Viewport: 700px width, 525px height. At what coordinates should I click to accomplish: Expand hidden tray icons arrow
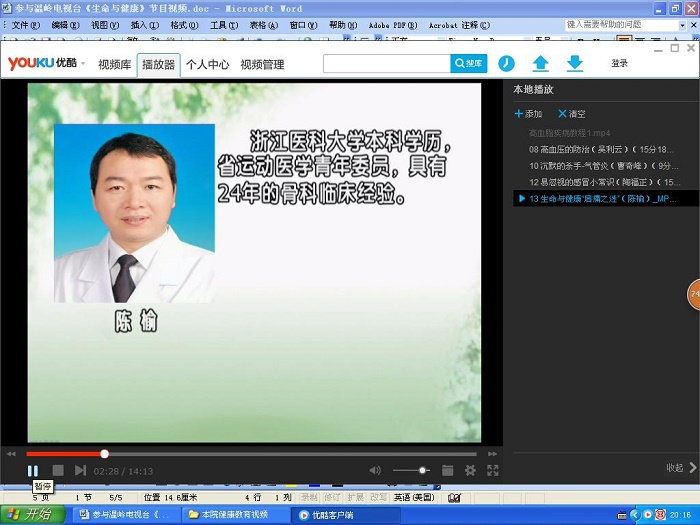click(635, 515)
